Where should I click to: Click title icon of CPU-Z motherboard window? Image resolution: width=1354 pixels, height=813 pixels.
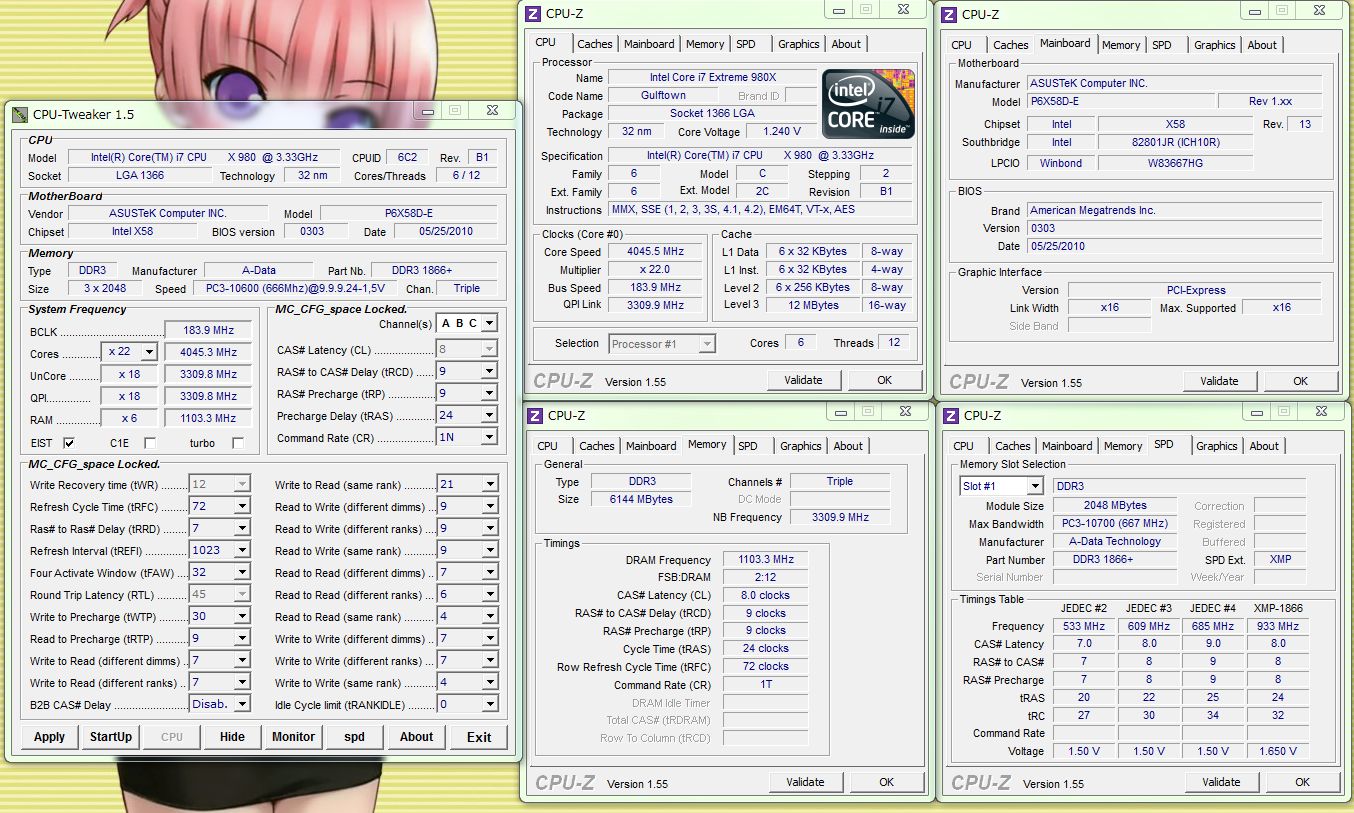click(x=949, y=14)
